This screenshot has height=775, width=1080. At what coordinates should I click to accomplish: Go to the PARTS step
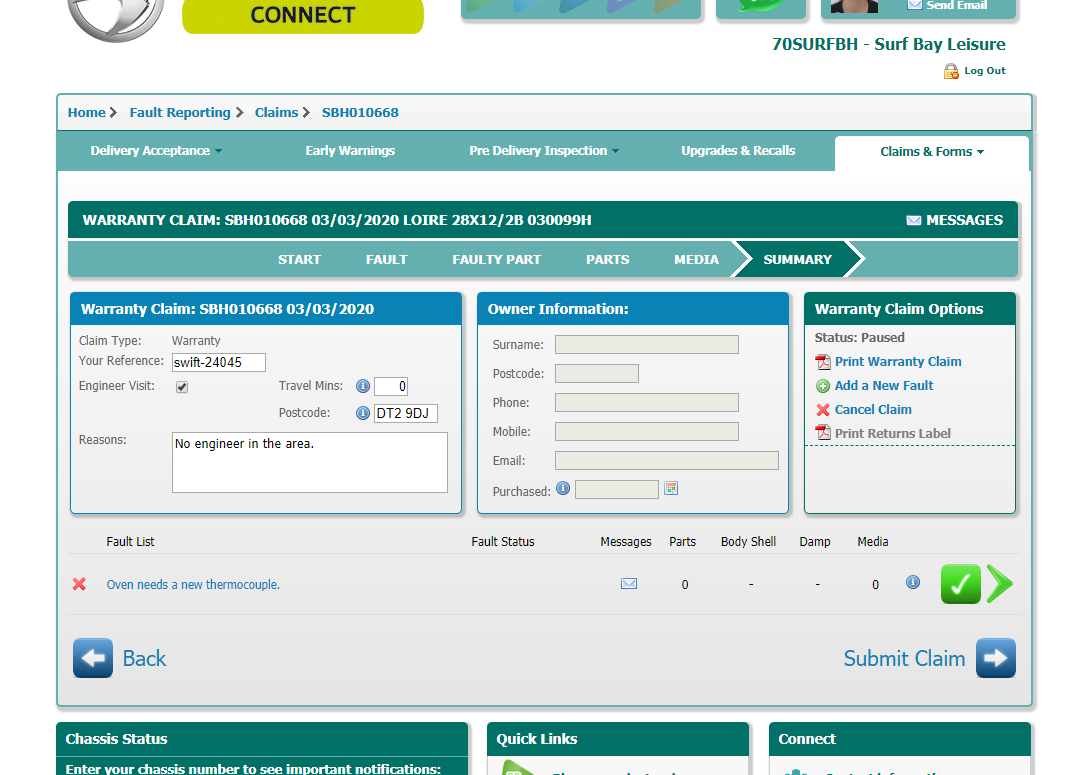pyautogui.click(x=608, y=260)
